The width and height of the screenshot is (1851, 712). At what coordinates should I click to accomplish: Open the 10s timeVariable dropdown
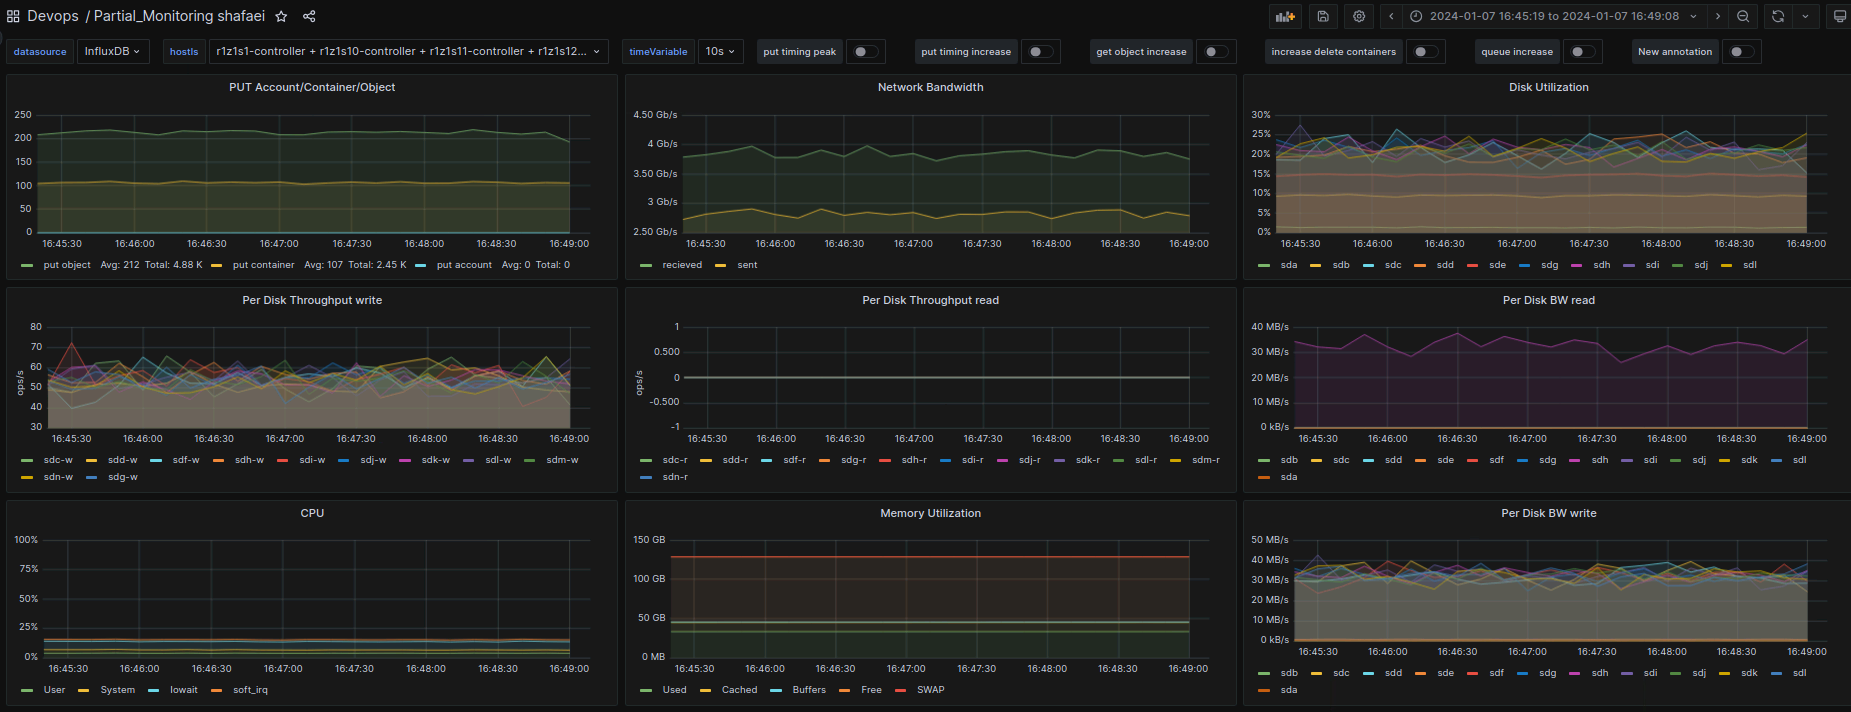pyautogui.click(x=720, y=51)
